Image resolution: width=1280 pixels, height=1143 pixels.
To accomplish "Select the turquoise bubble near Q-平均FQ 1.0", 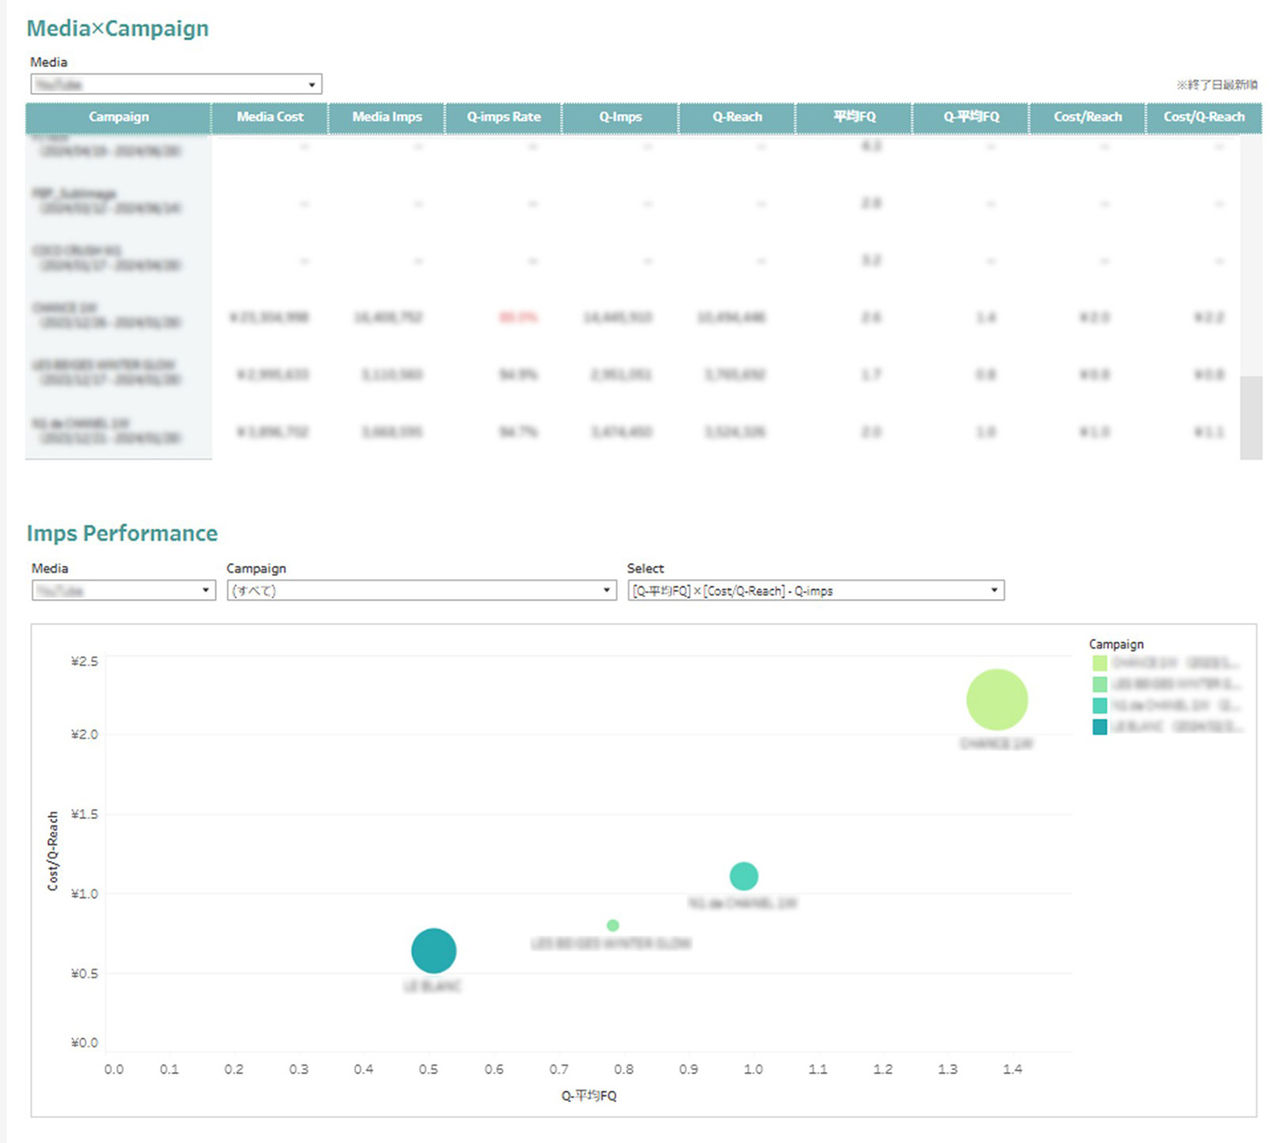I will click(744, 876).
